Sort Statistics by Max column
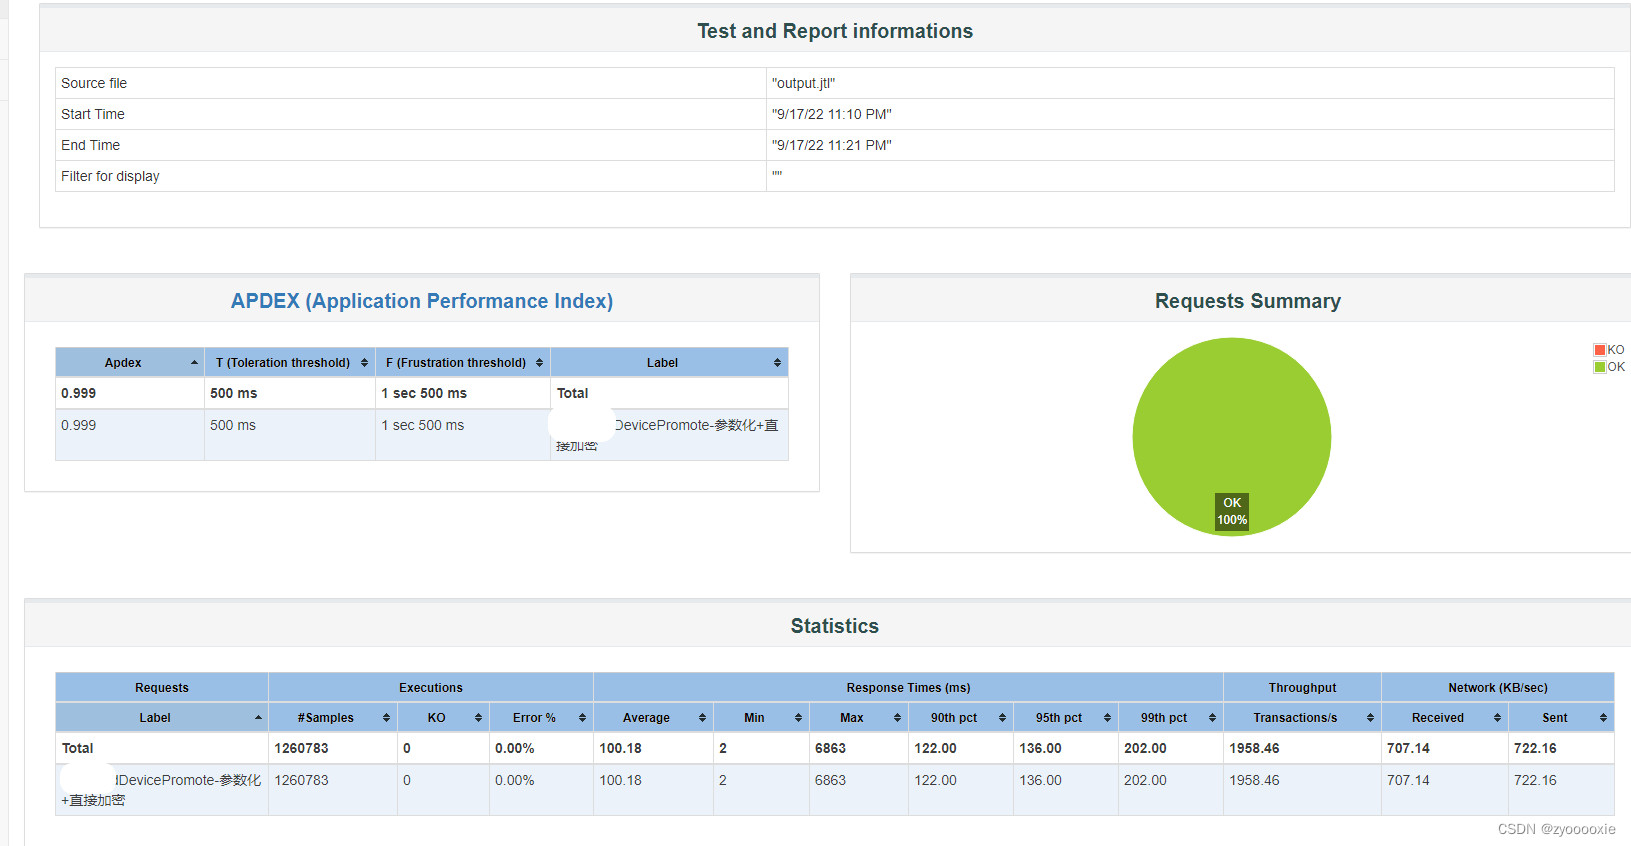 point(858,717)
